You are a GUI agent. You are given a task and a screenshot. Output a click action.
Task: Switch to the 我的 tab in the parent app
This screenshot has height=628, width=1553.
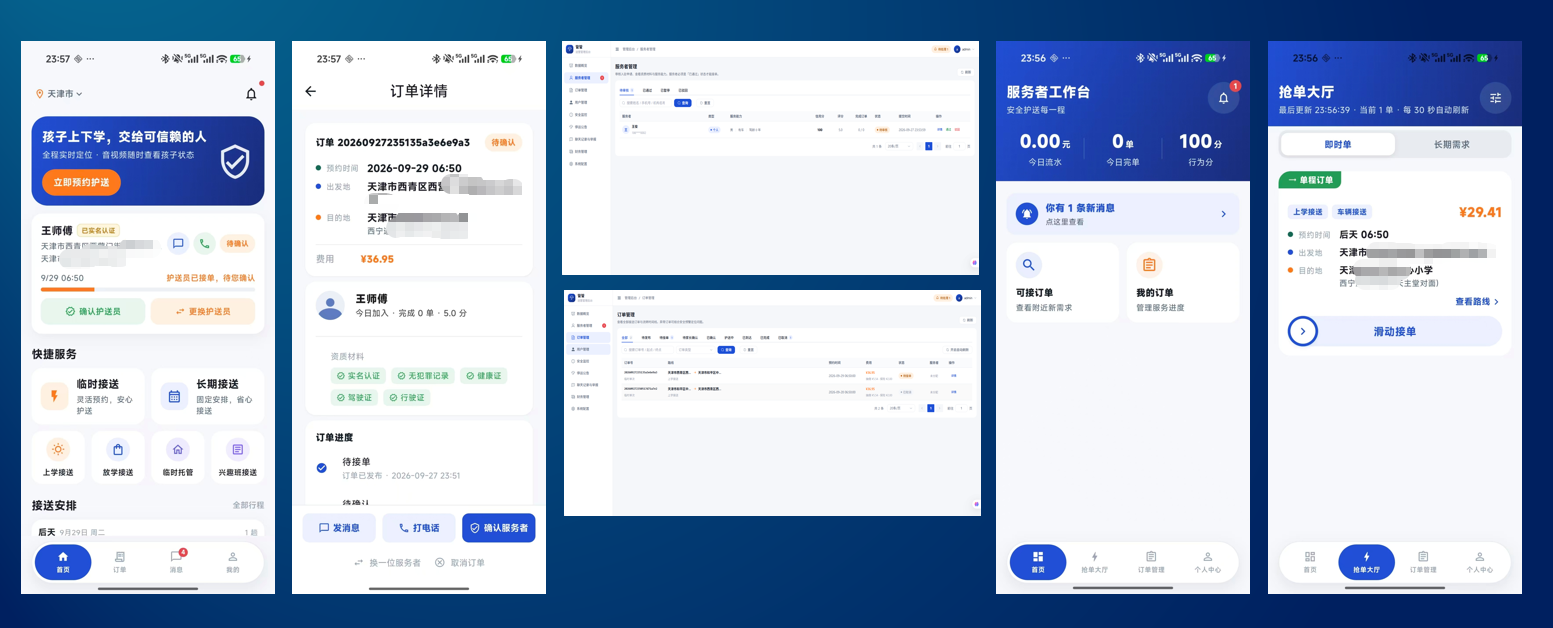tap(233, 561)
